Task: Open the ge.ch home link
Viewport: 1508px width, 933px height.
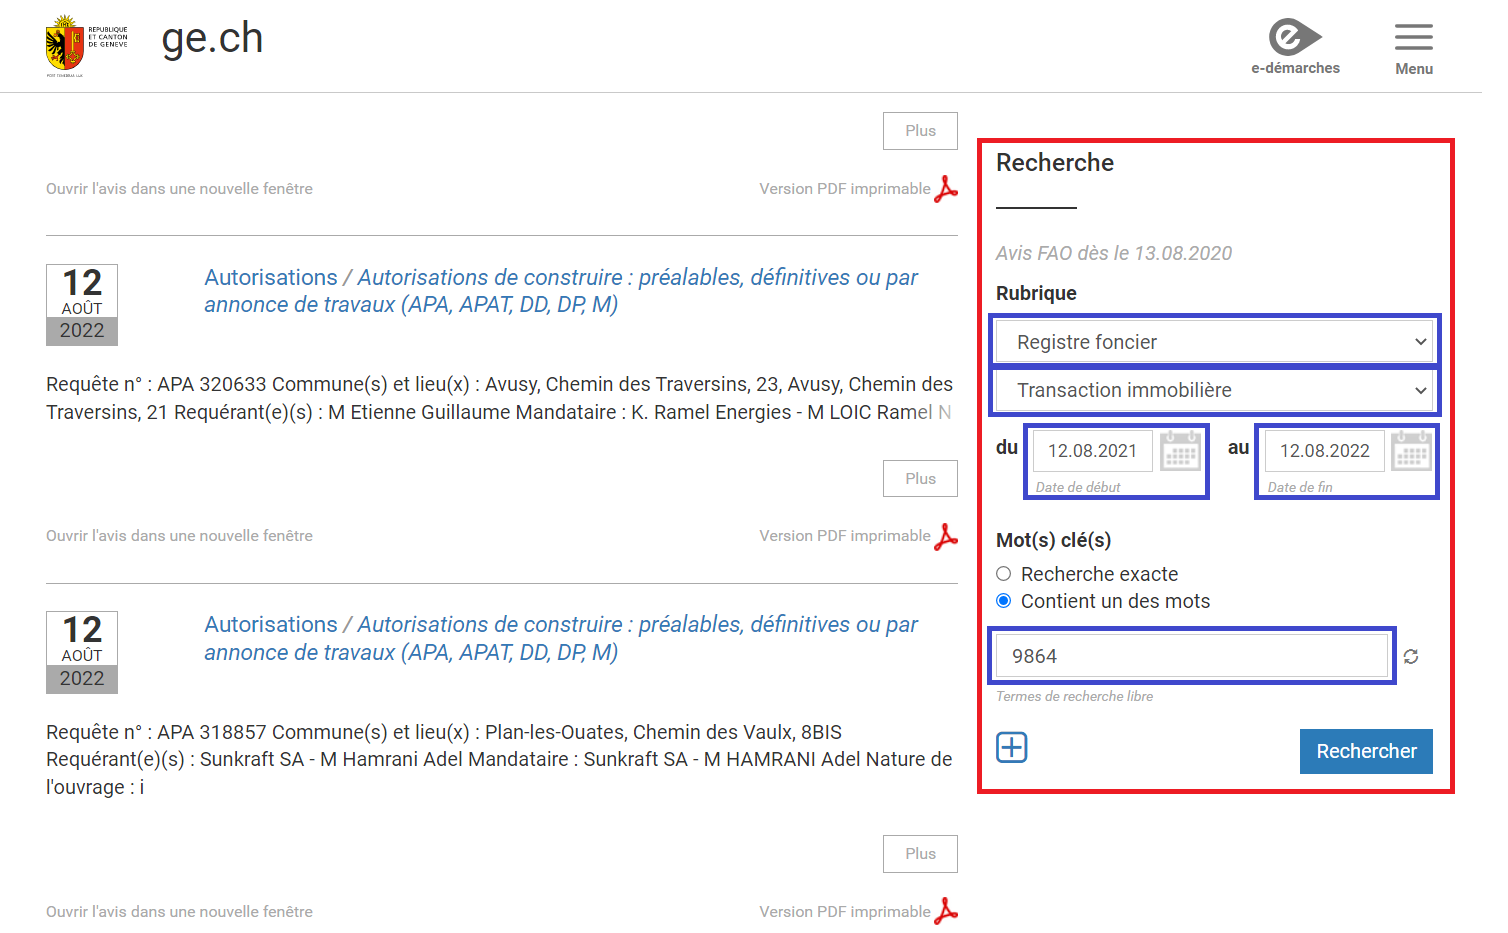Action: [212, 39]
